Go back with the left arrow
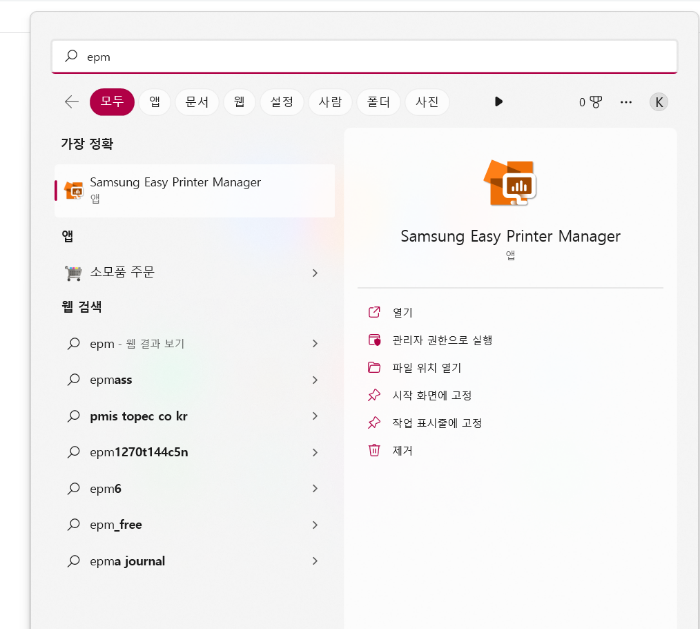 [71, 102]
